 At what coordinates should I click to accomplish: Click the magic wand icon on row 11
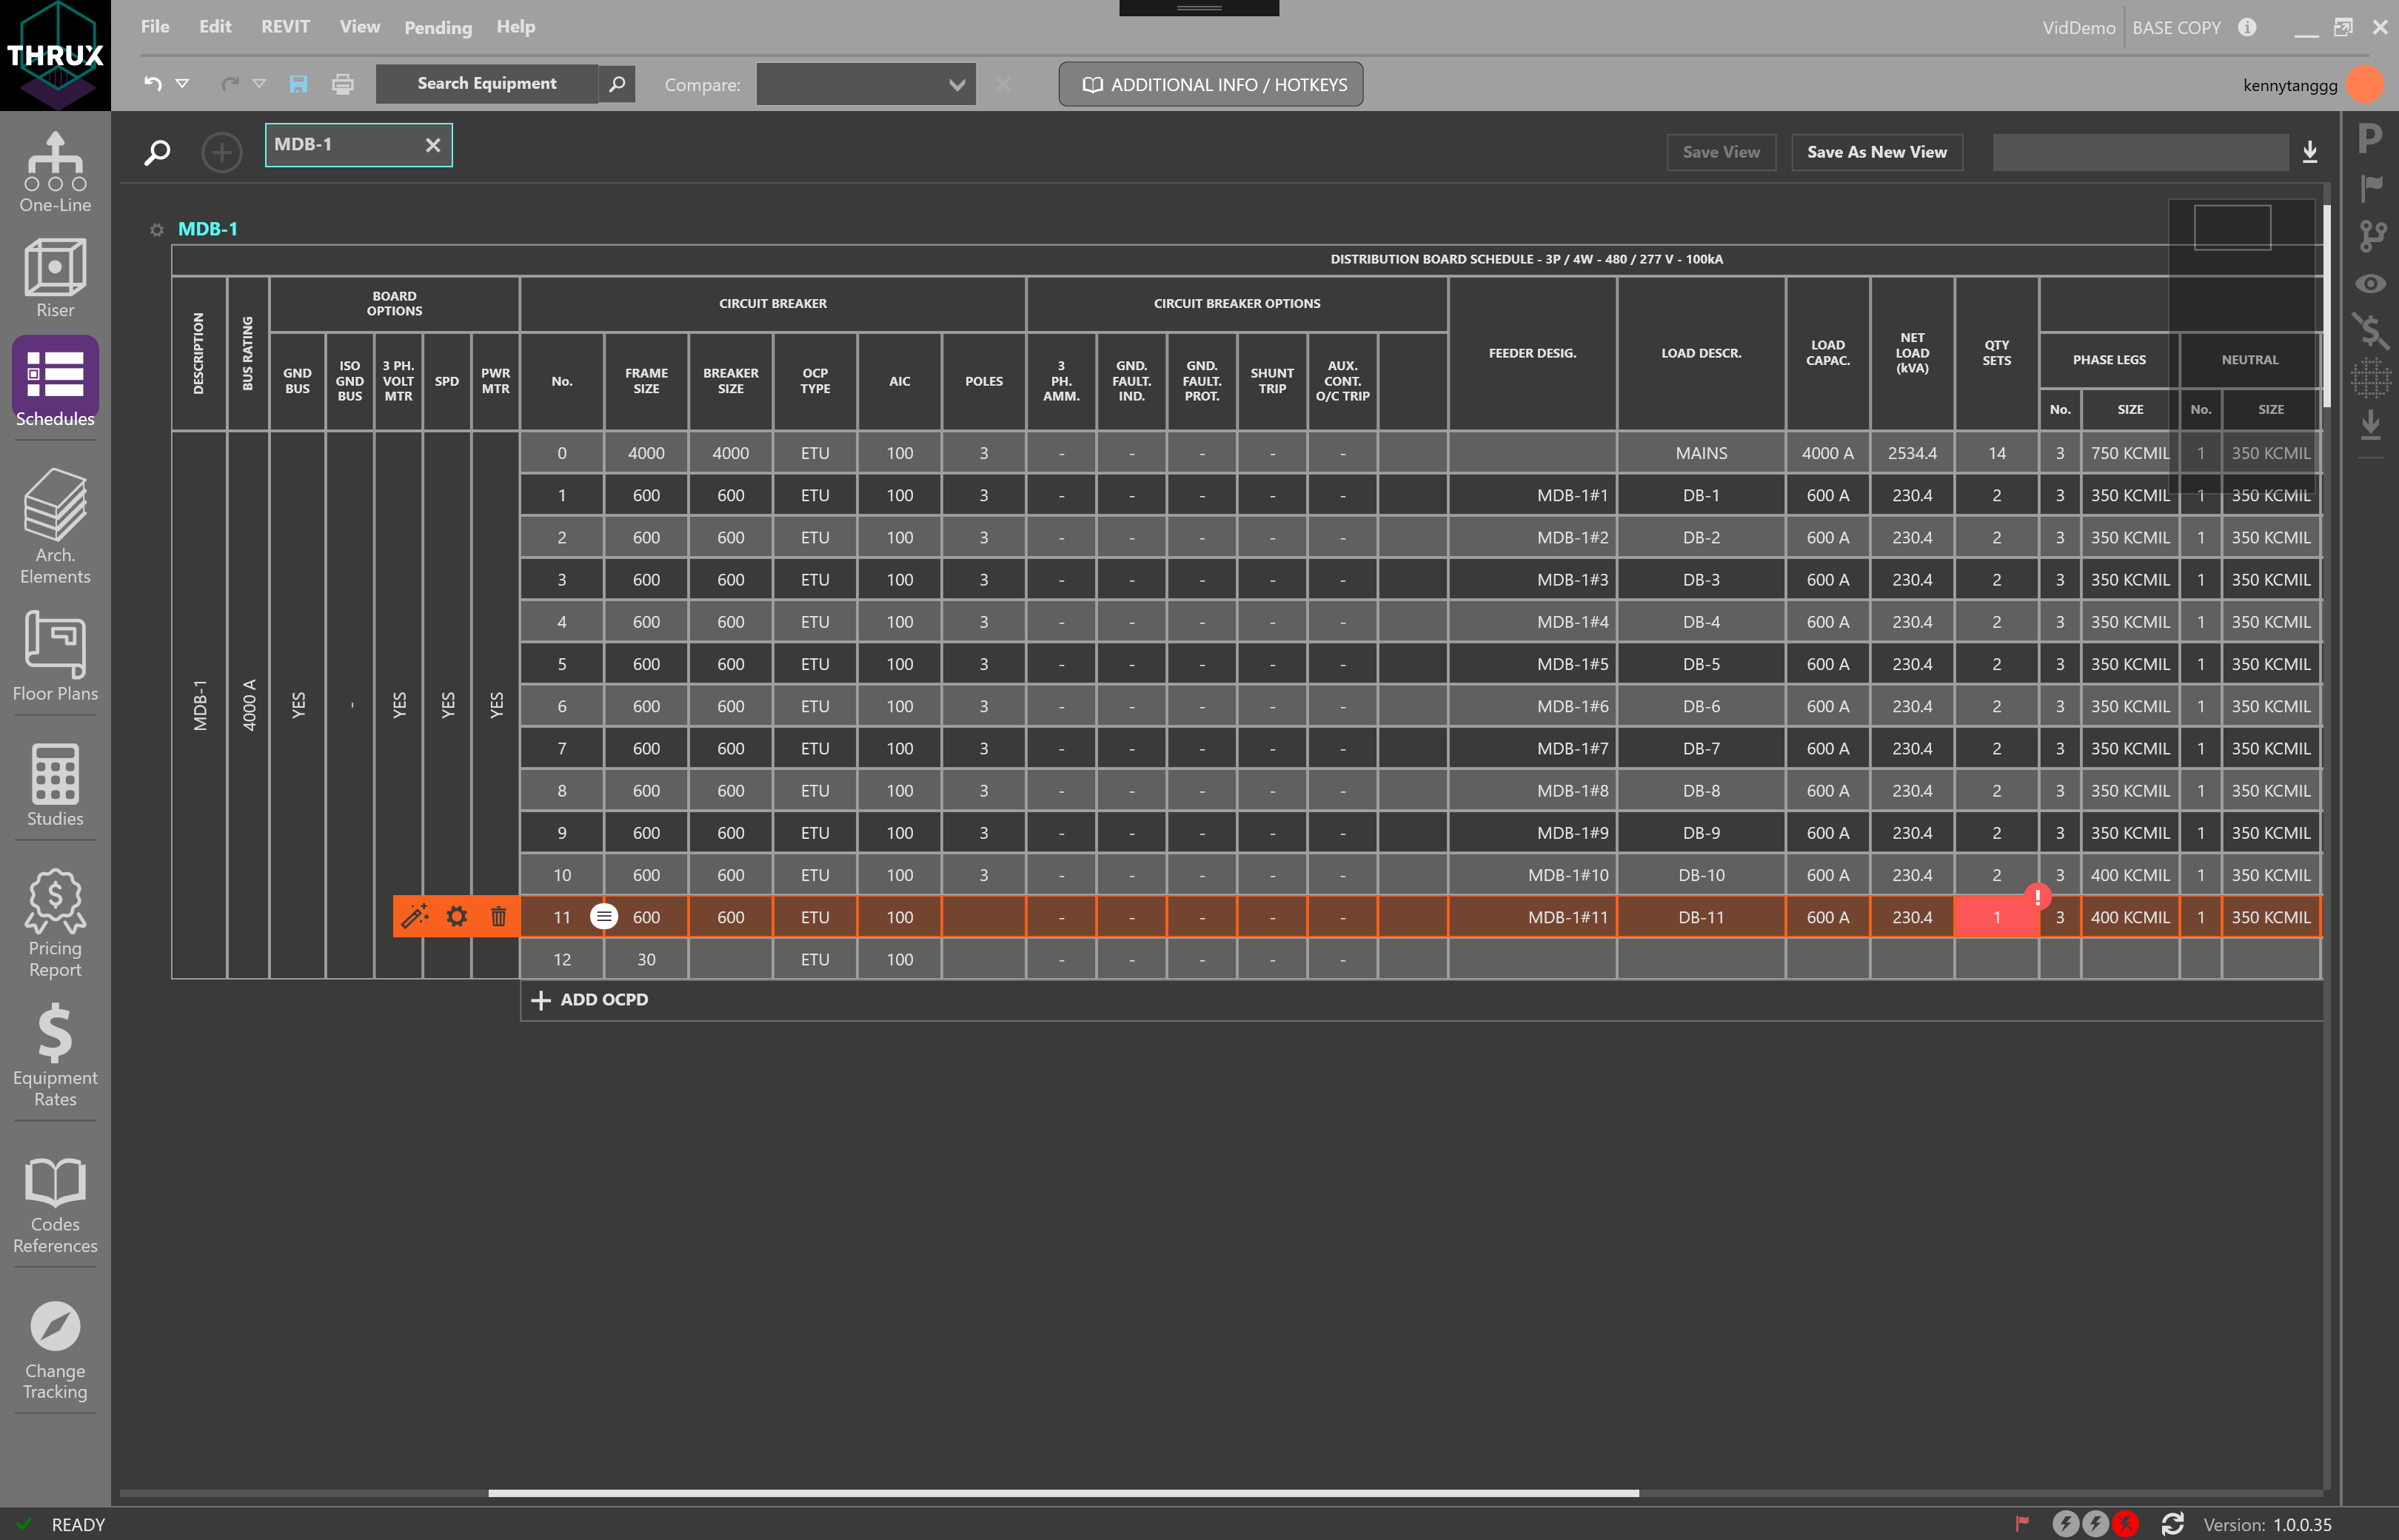click(415, 916)
